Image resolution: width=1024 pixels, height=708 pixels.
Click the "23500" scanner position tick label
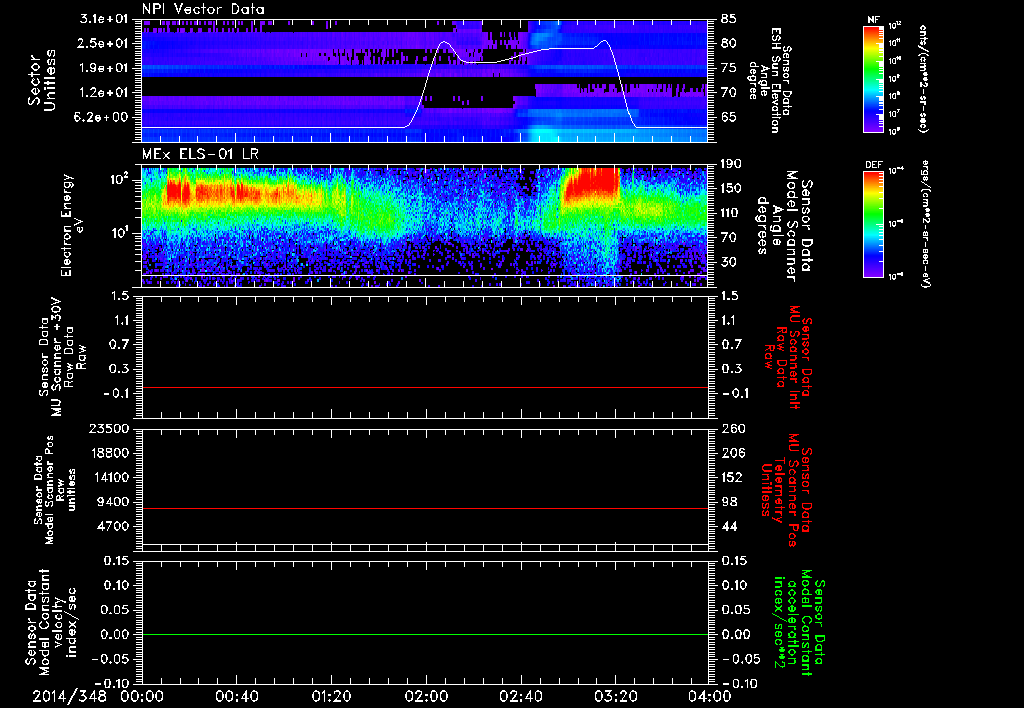click(x=109, y=428)
